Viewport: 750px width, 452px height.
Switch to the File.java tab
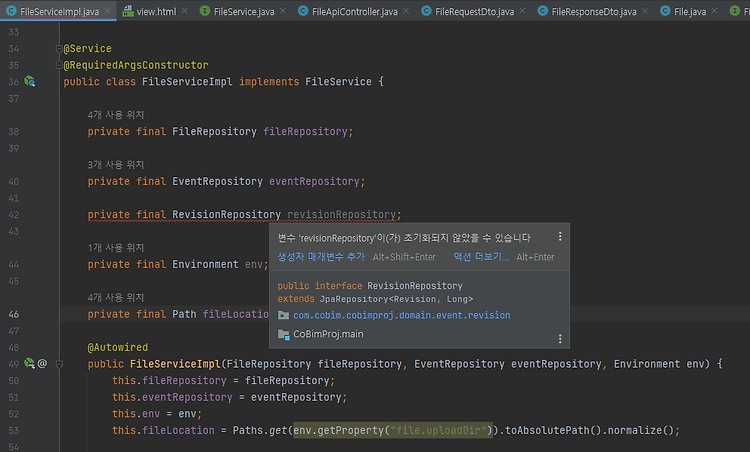click(690, 11)
